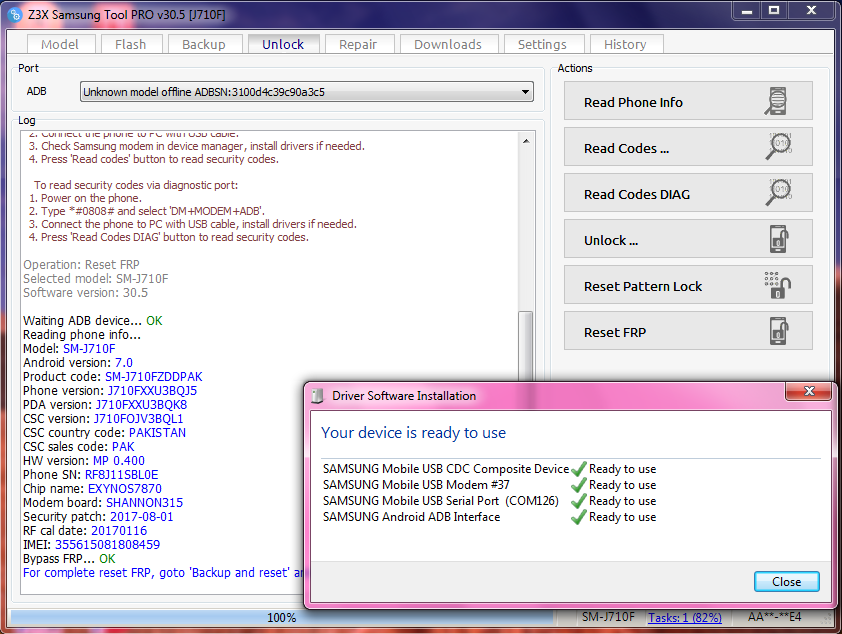Click the Reset Pattern Lock icon
This screenshot has width=842, height=634.
[778, 285]
